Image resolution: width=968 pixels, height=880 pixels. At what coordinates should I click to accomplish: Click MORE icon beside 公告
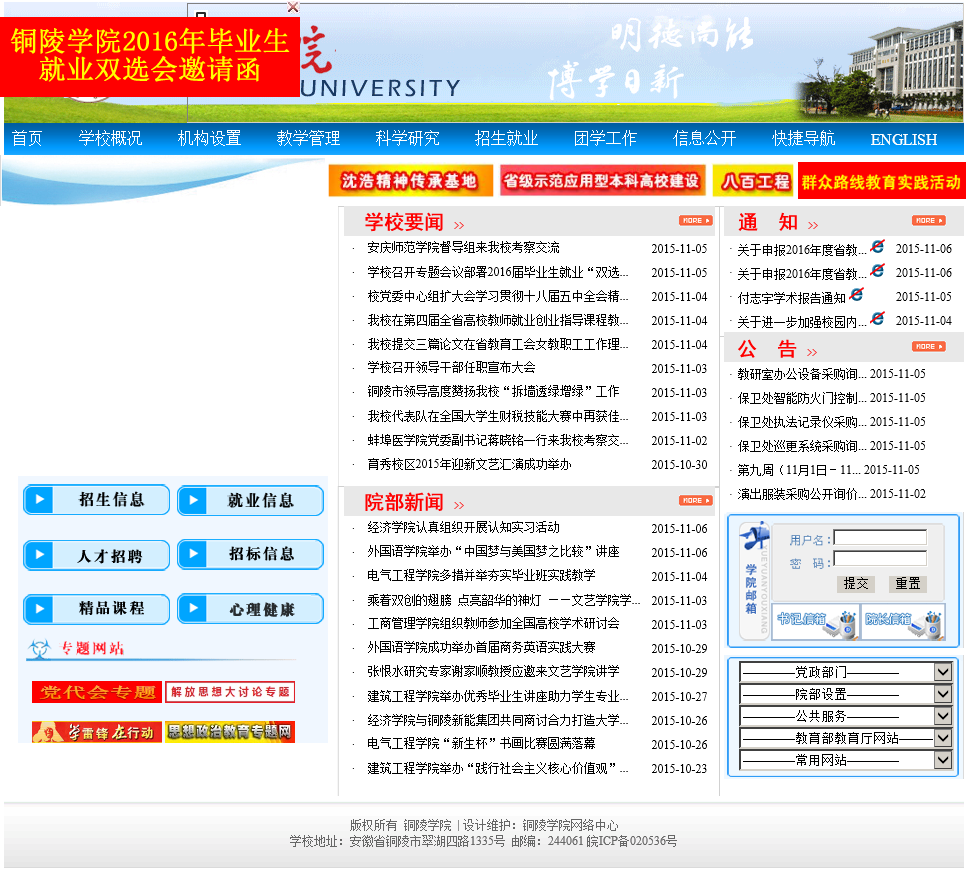929,346
